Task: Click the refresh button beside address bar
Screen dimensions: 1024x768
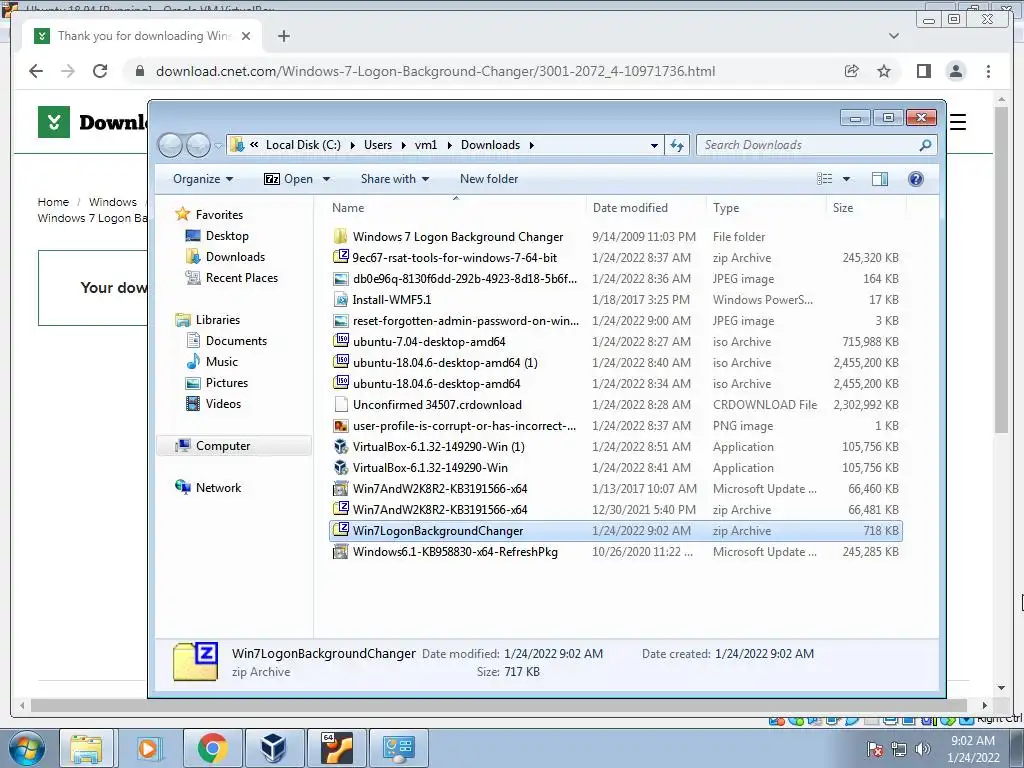Action: [677, 145]
